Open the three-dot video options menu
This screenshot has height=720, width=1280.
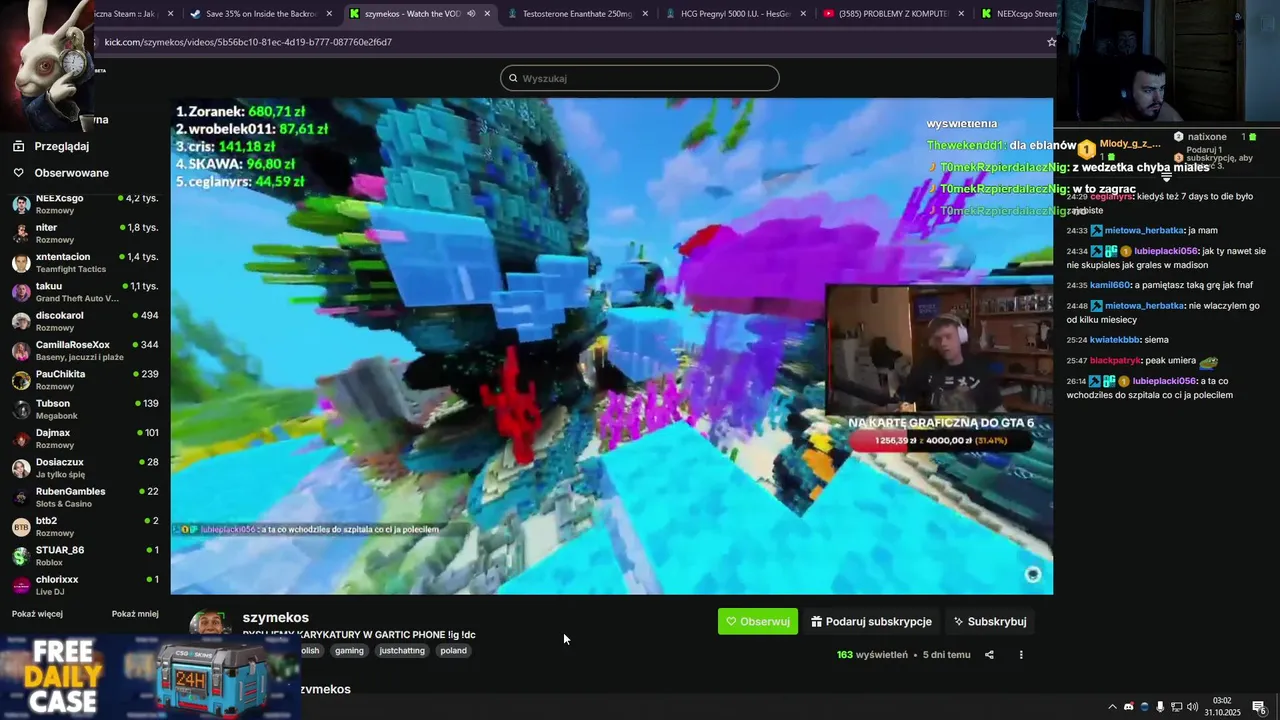point(1021,655)
